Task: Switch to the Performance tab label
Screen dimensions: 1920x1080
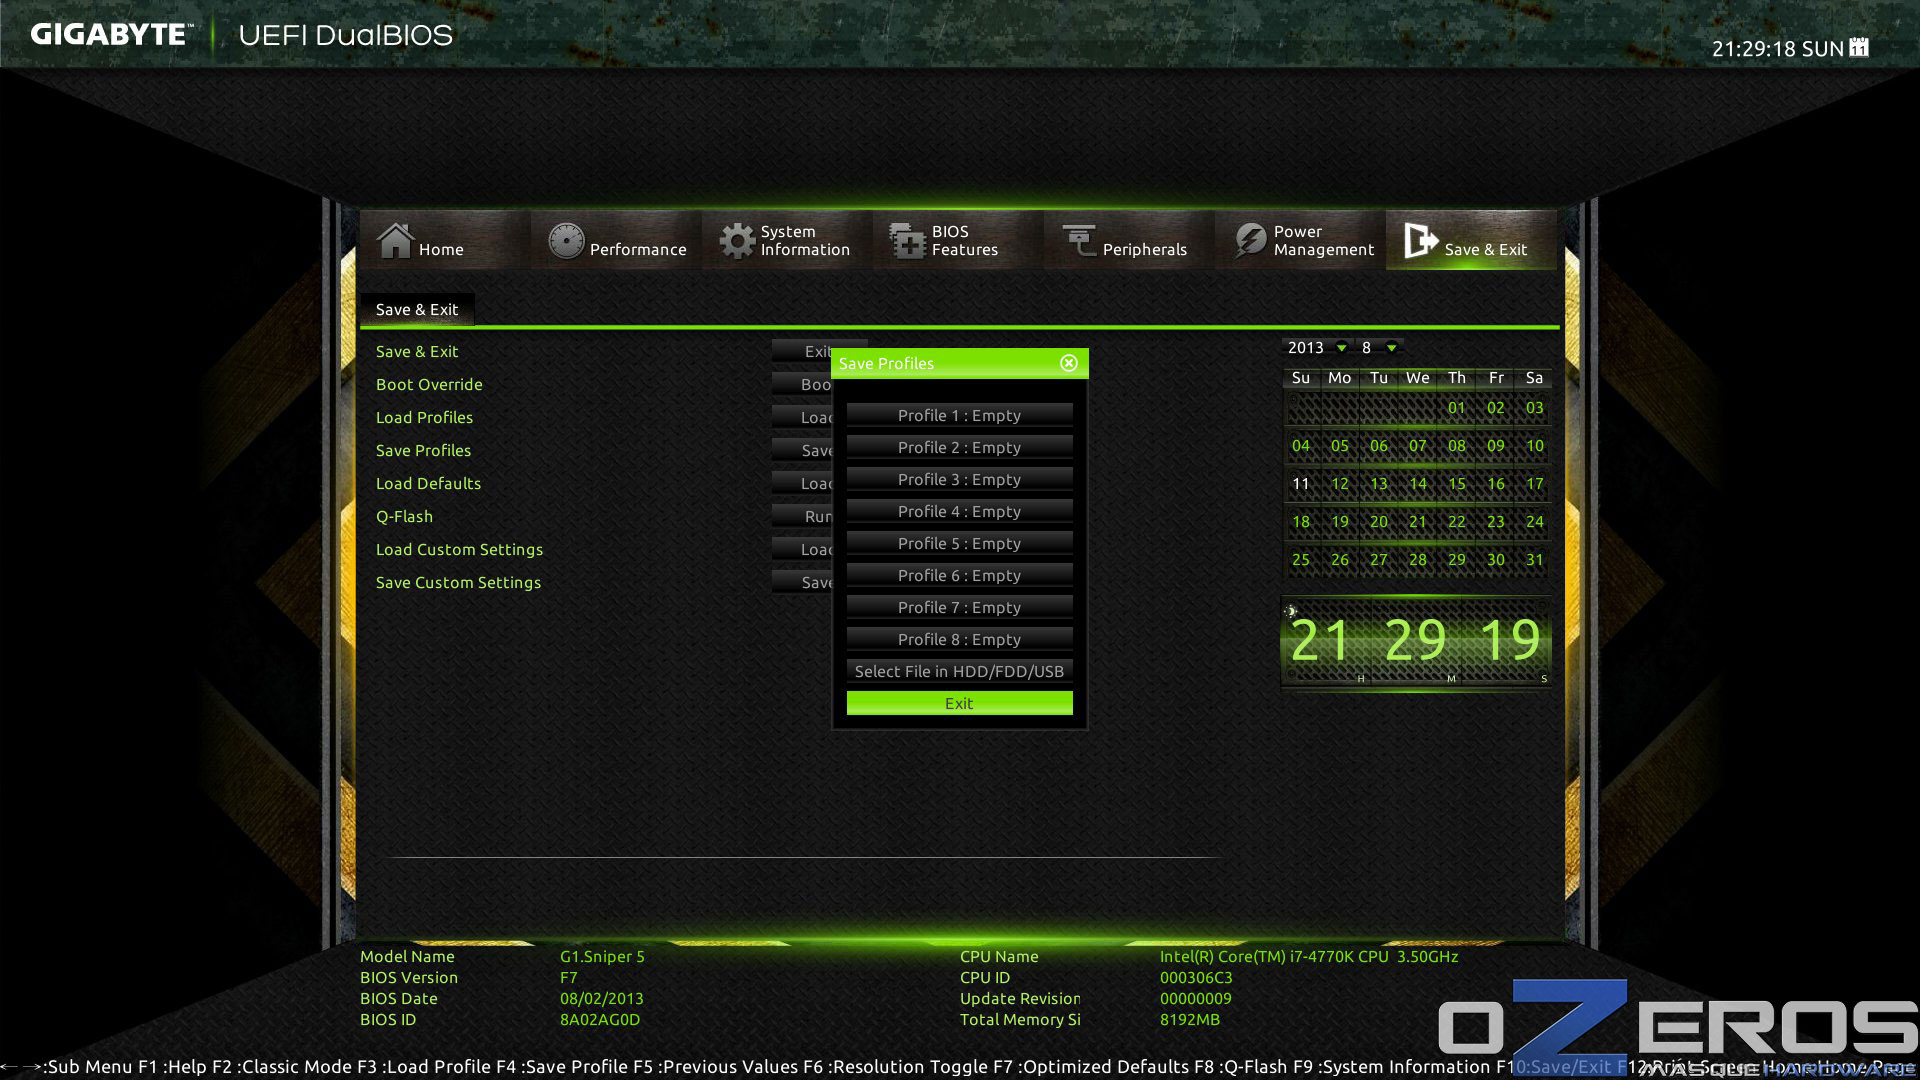Action: [638, 249]
